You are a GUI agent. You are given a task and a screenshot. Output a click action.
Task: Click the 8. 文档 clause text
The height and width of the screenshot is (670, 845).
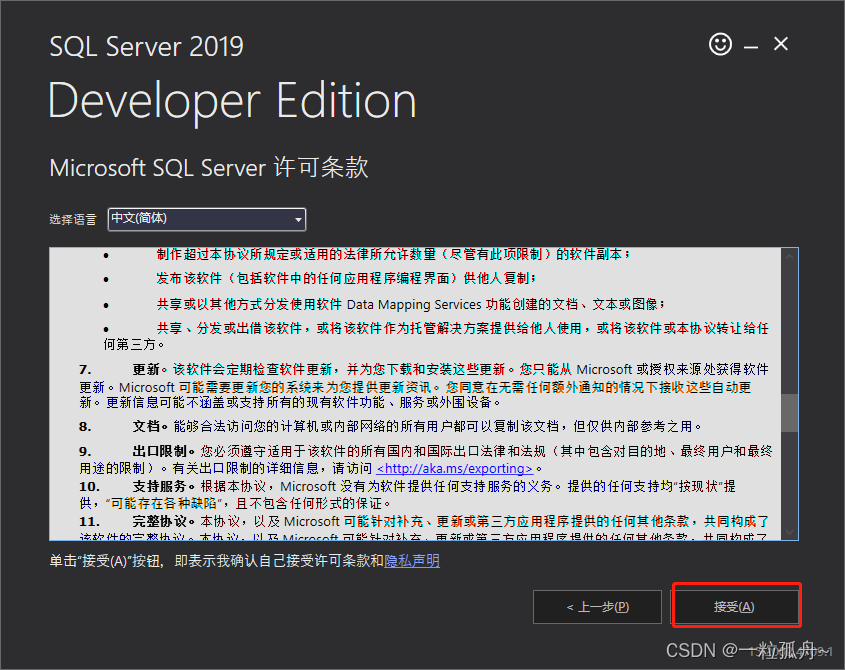coord(390,426)
